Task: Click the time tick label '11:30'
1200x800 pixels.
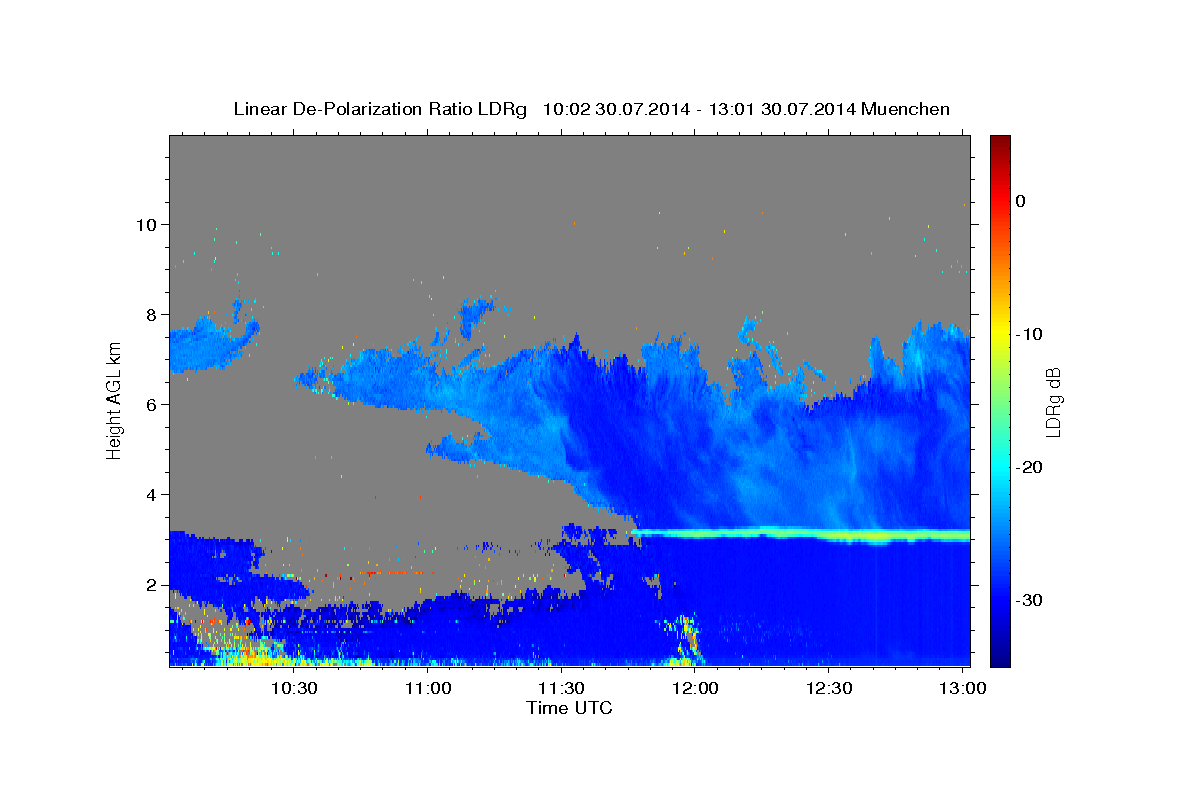Action: coord(561,688)
